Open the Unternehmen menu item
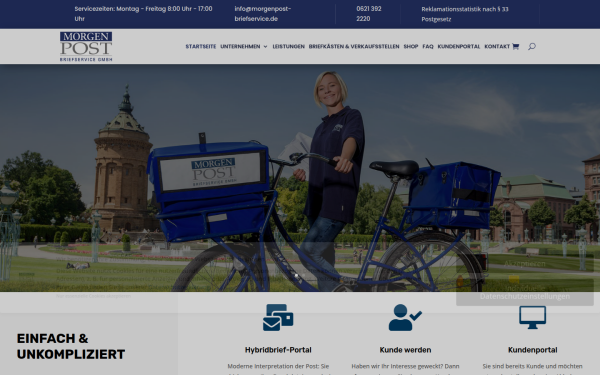Viewport: 600px width, 375px height. [240, 46]
